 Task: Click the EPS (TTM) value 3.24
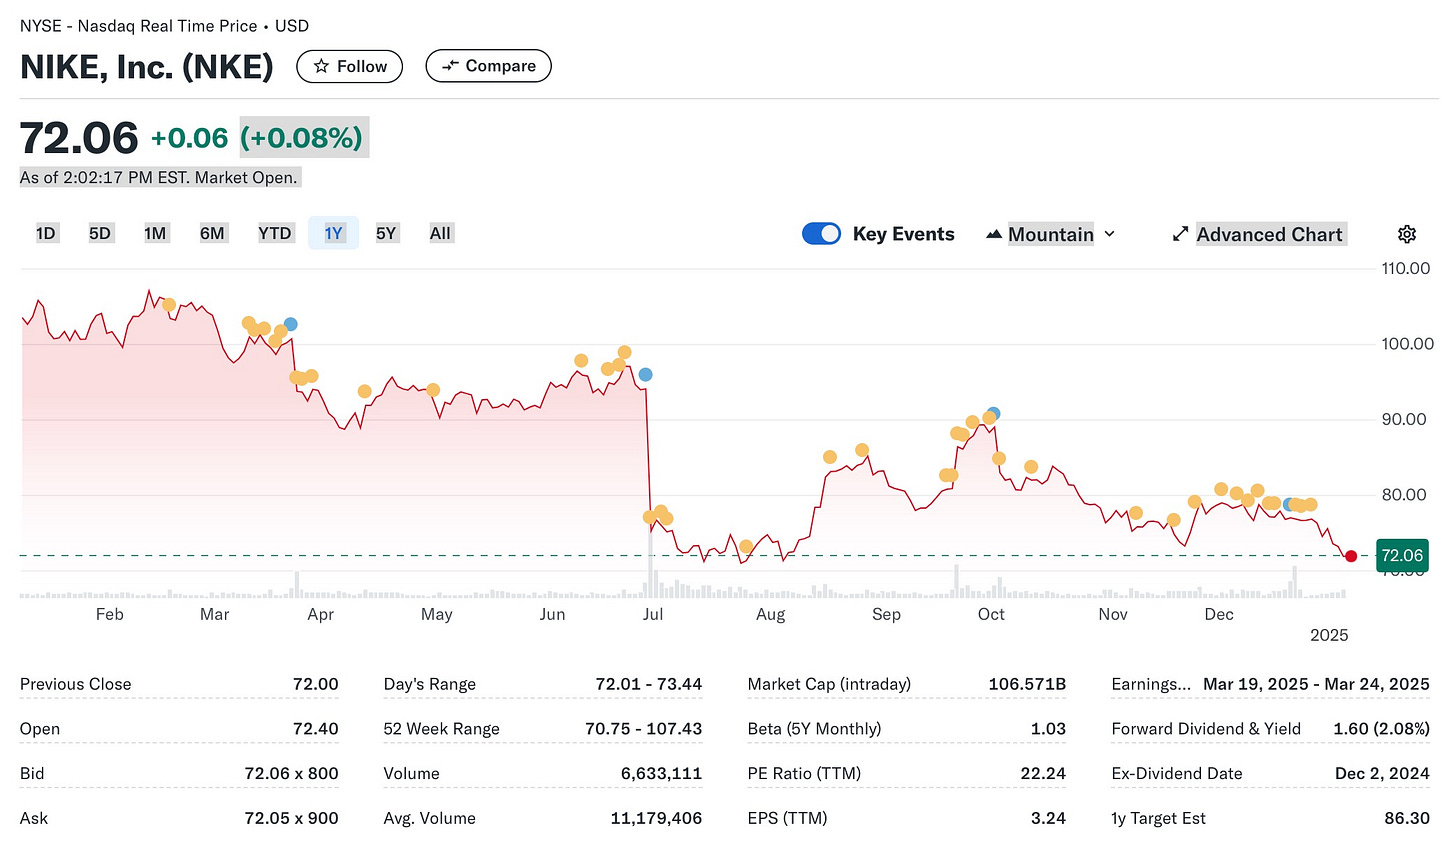click(x=1048, y=818)
